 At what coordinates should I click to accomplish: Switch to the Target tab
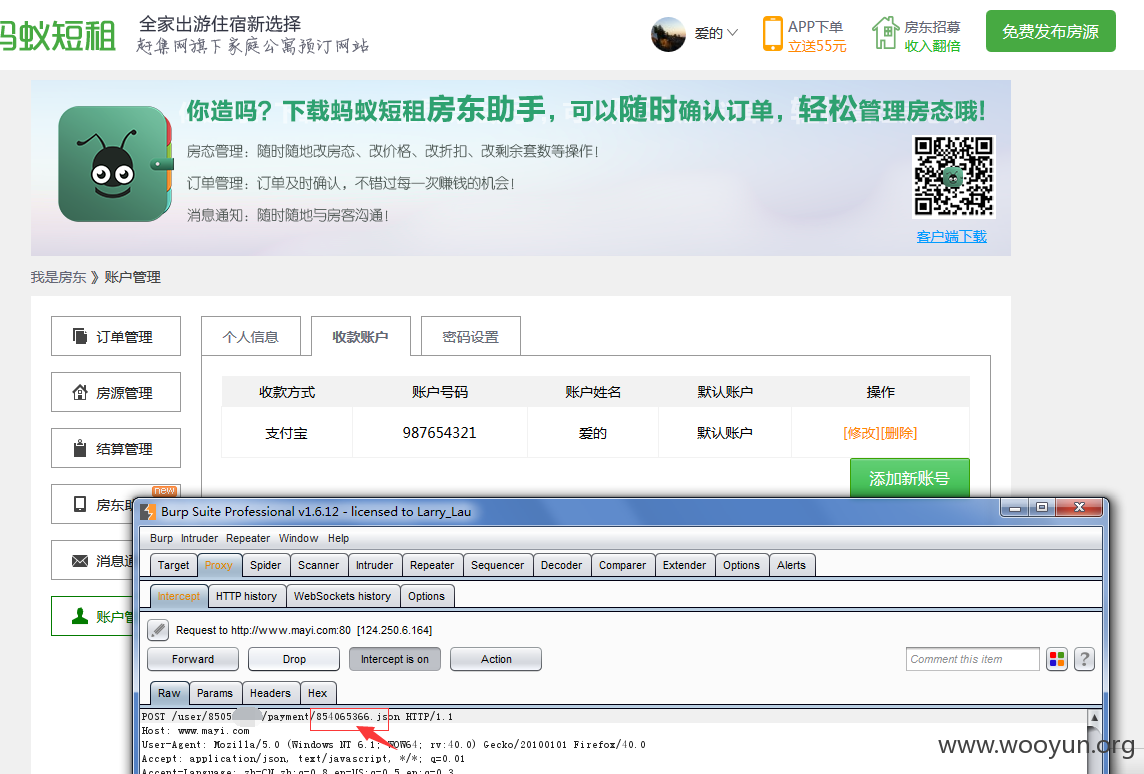[x=174, y=565]
